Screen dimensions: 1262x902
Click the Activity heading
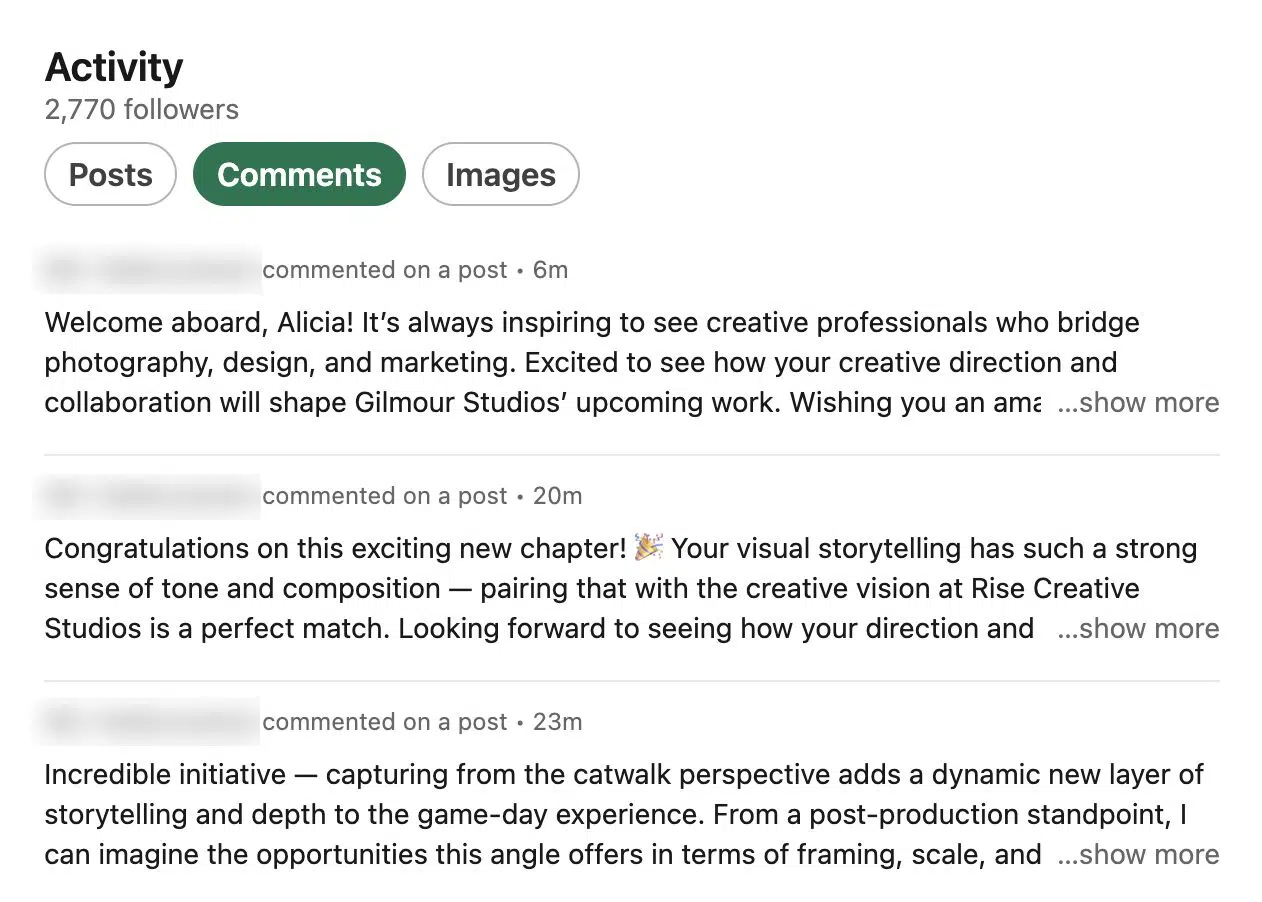tap(114, 67)
